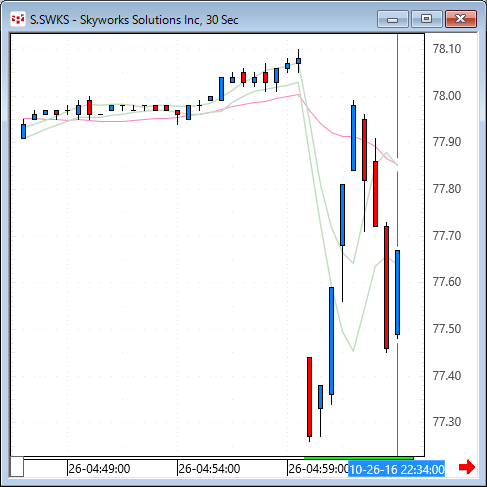Minimize the Skyworks chart window
487x487 pixels.
click(393, 19)
